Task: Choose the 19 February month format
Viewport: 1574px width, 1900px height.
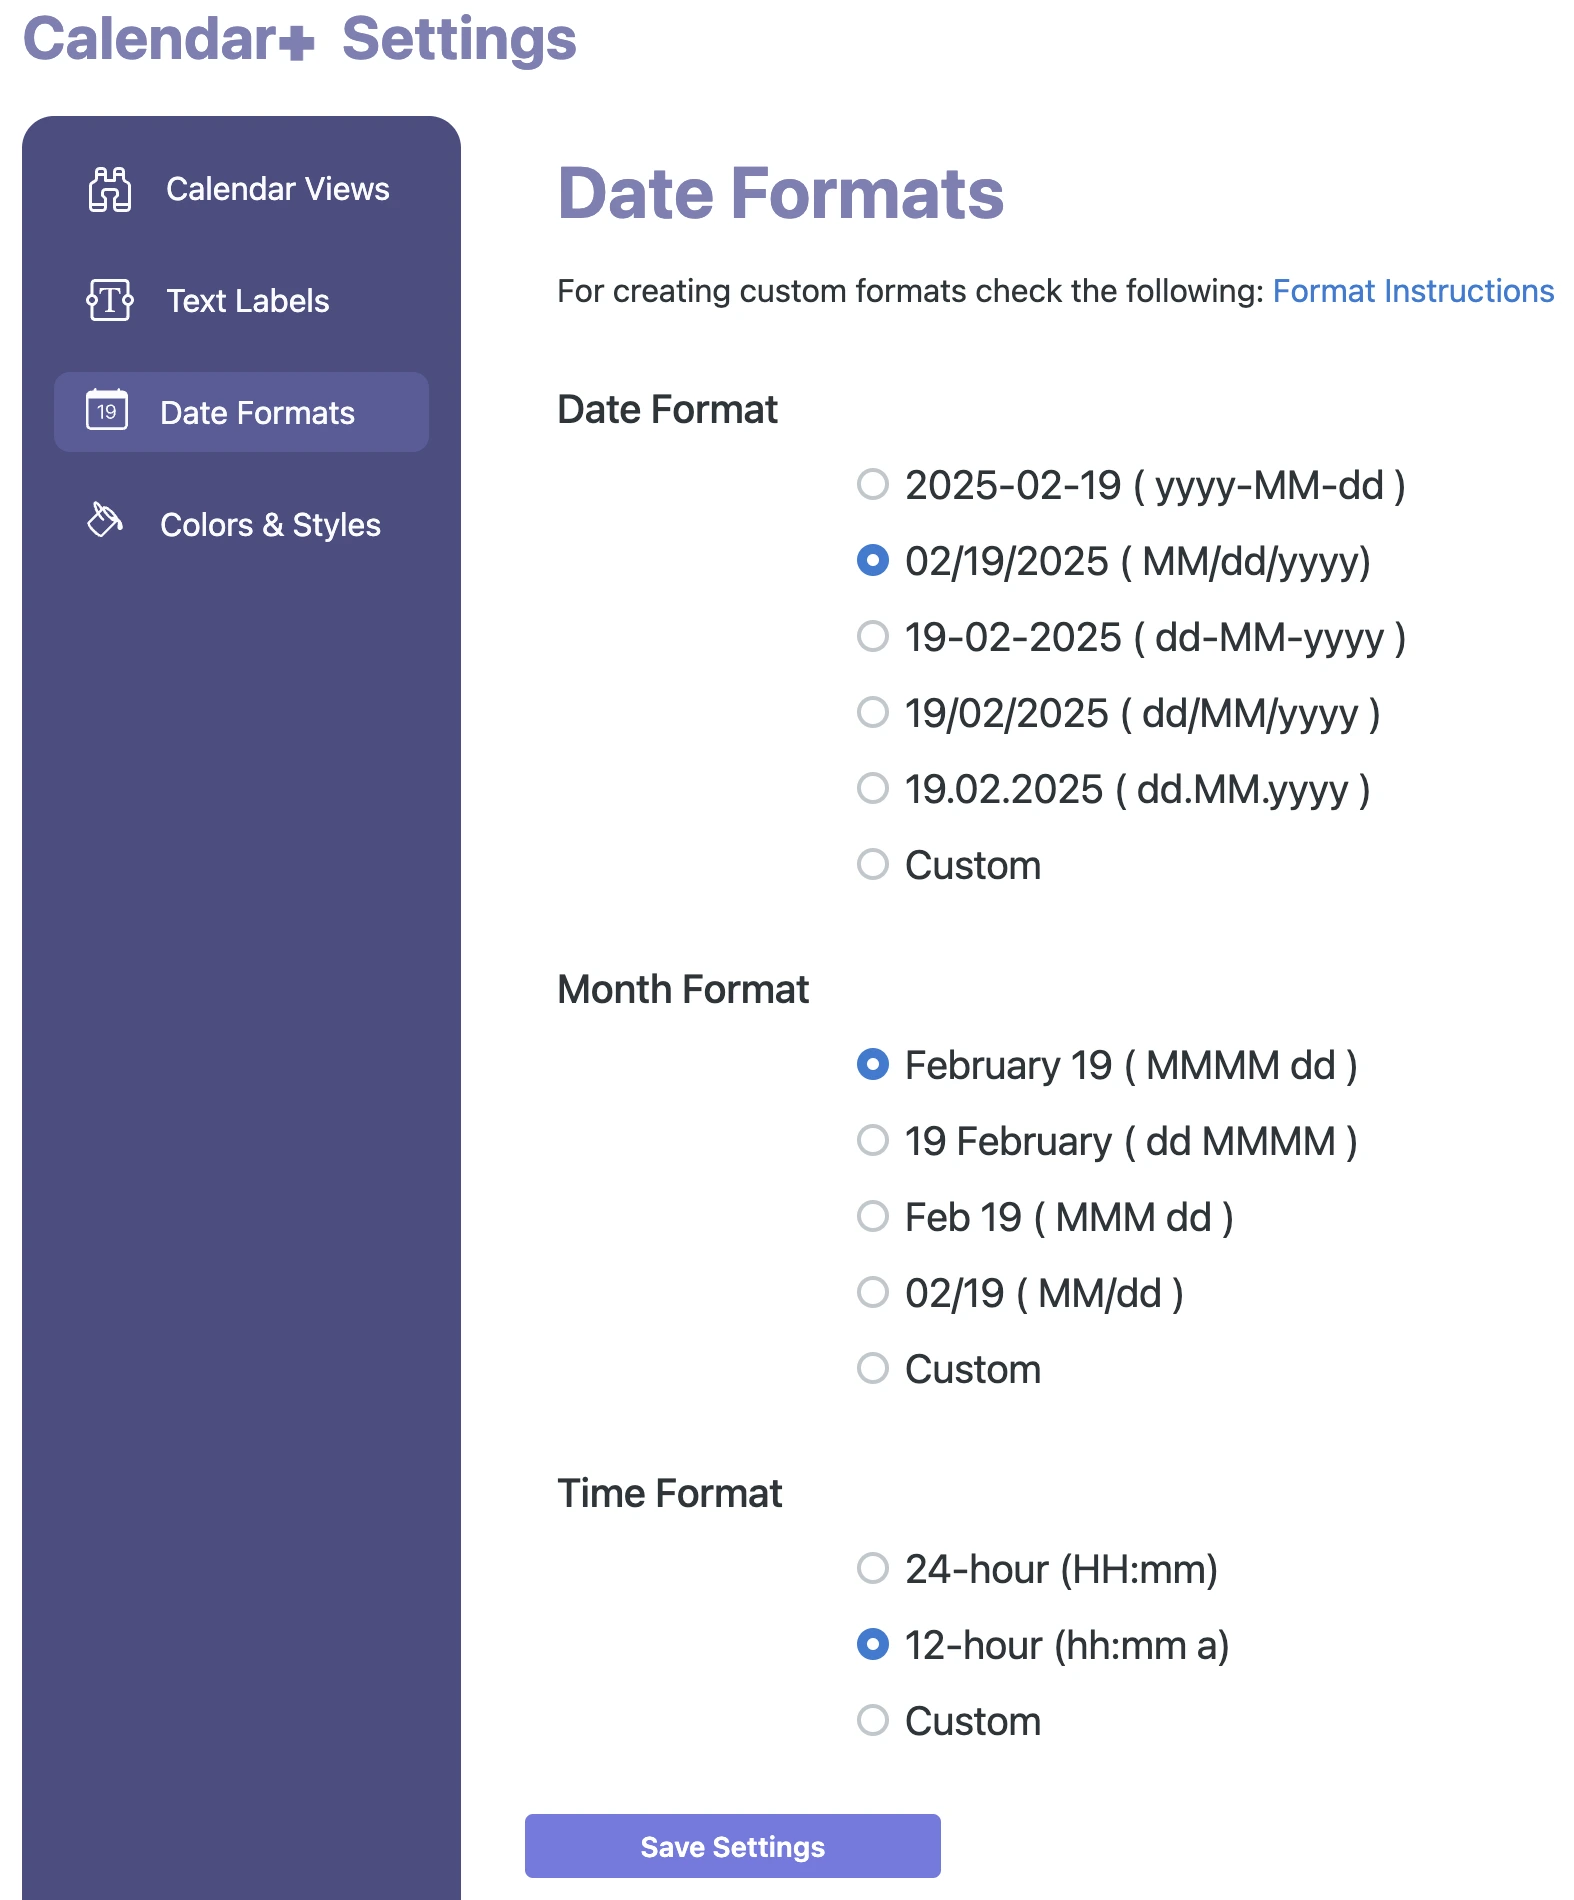Action: pyautogui.click(x=873, y=1141)
